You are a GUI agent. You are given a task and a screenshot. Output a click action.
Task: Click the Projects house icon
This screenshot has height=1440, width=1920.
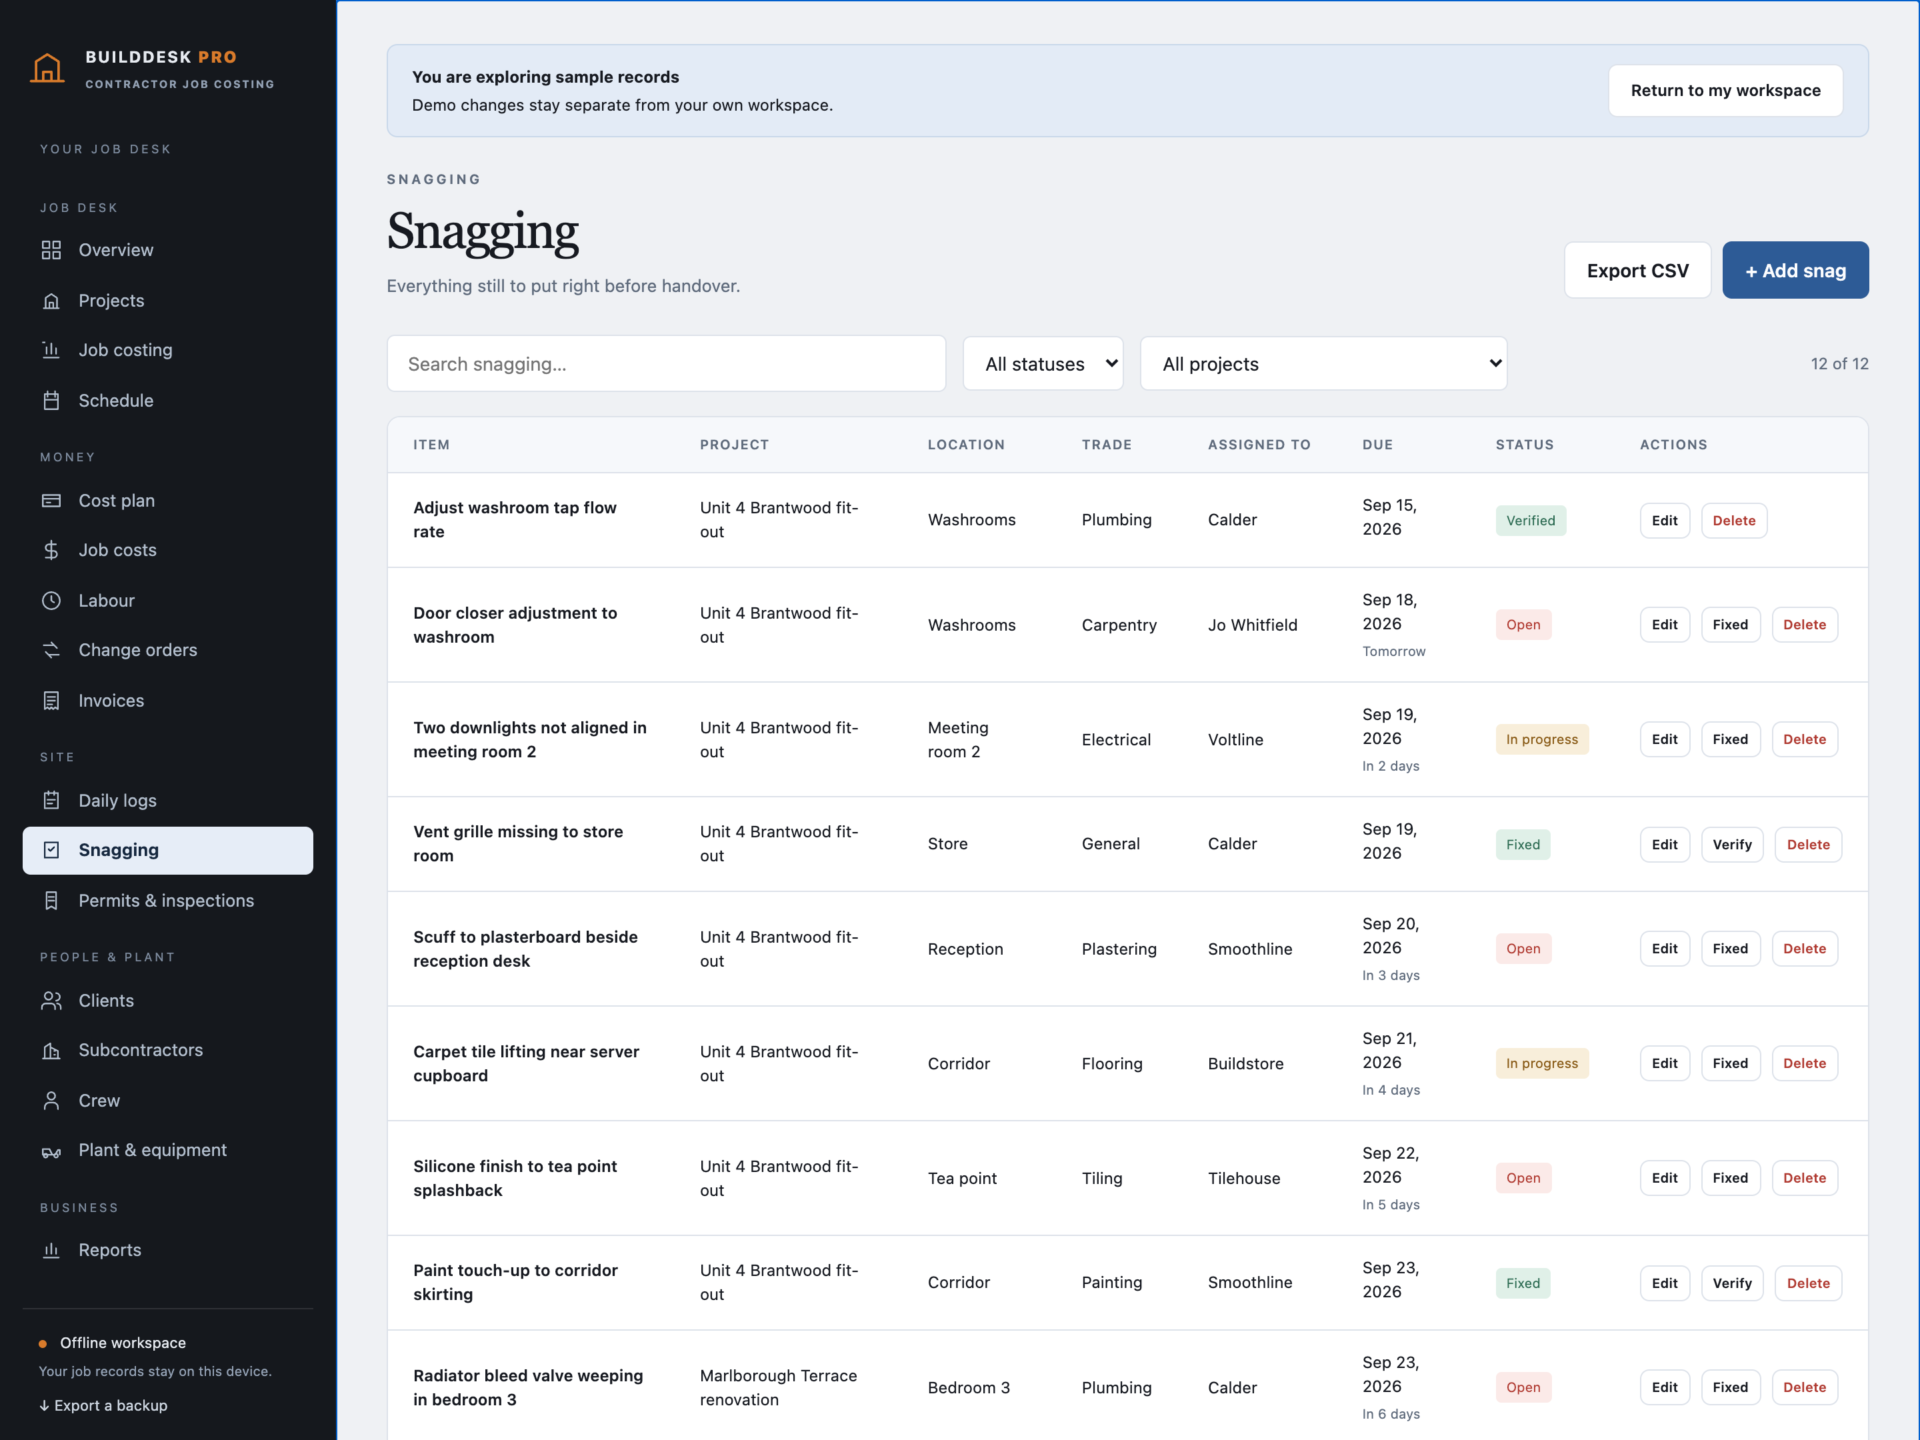(x=51, y=301)
